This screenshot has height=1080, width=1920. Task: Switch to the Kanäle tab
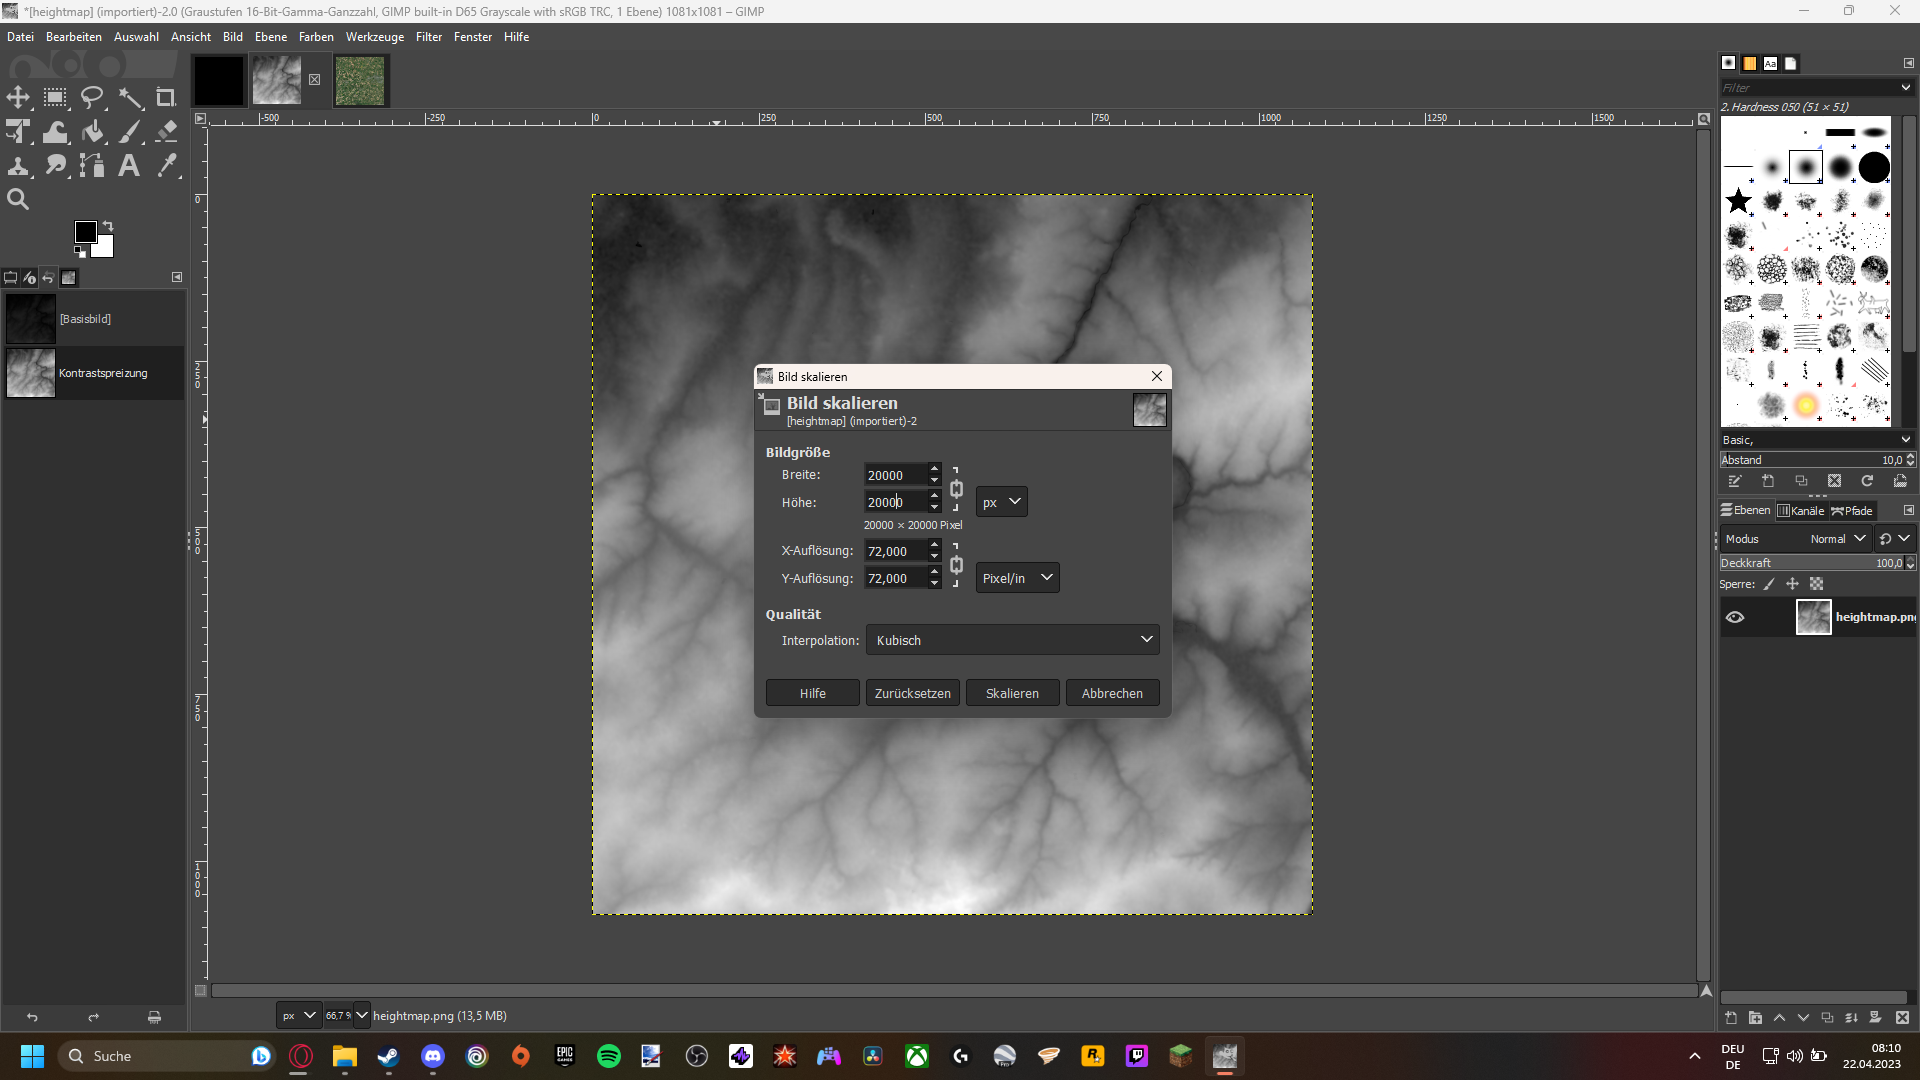point(1801,511)
